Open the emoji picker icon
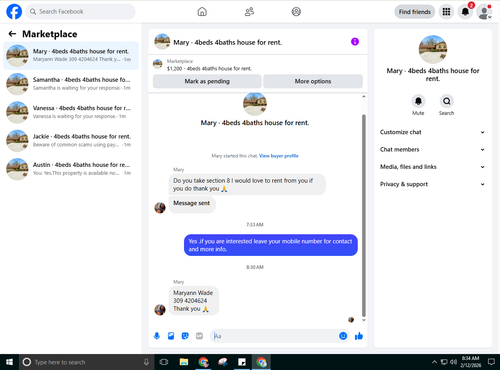500x370 pixels. click(x=343, y=336)
